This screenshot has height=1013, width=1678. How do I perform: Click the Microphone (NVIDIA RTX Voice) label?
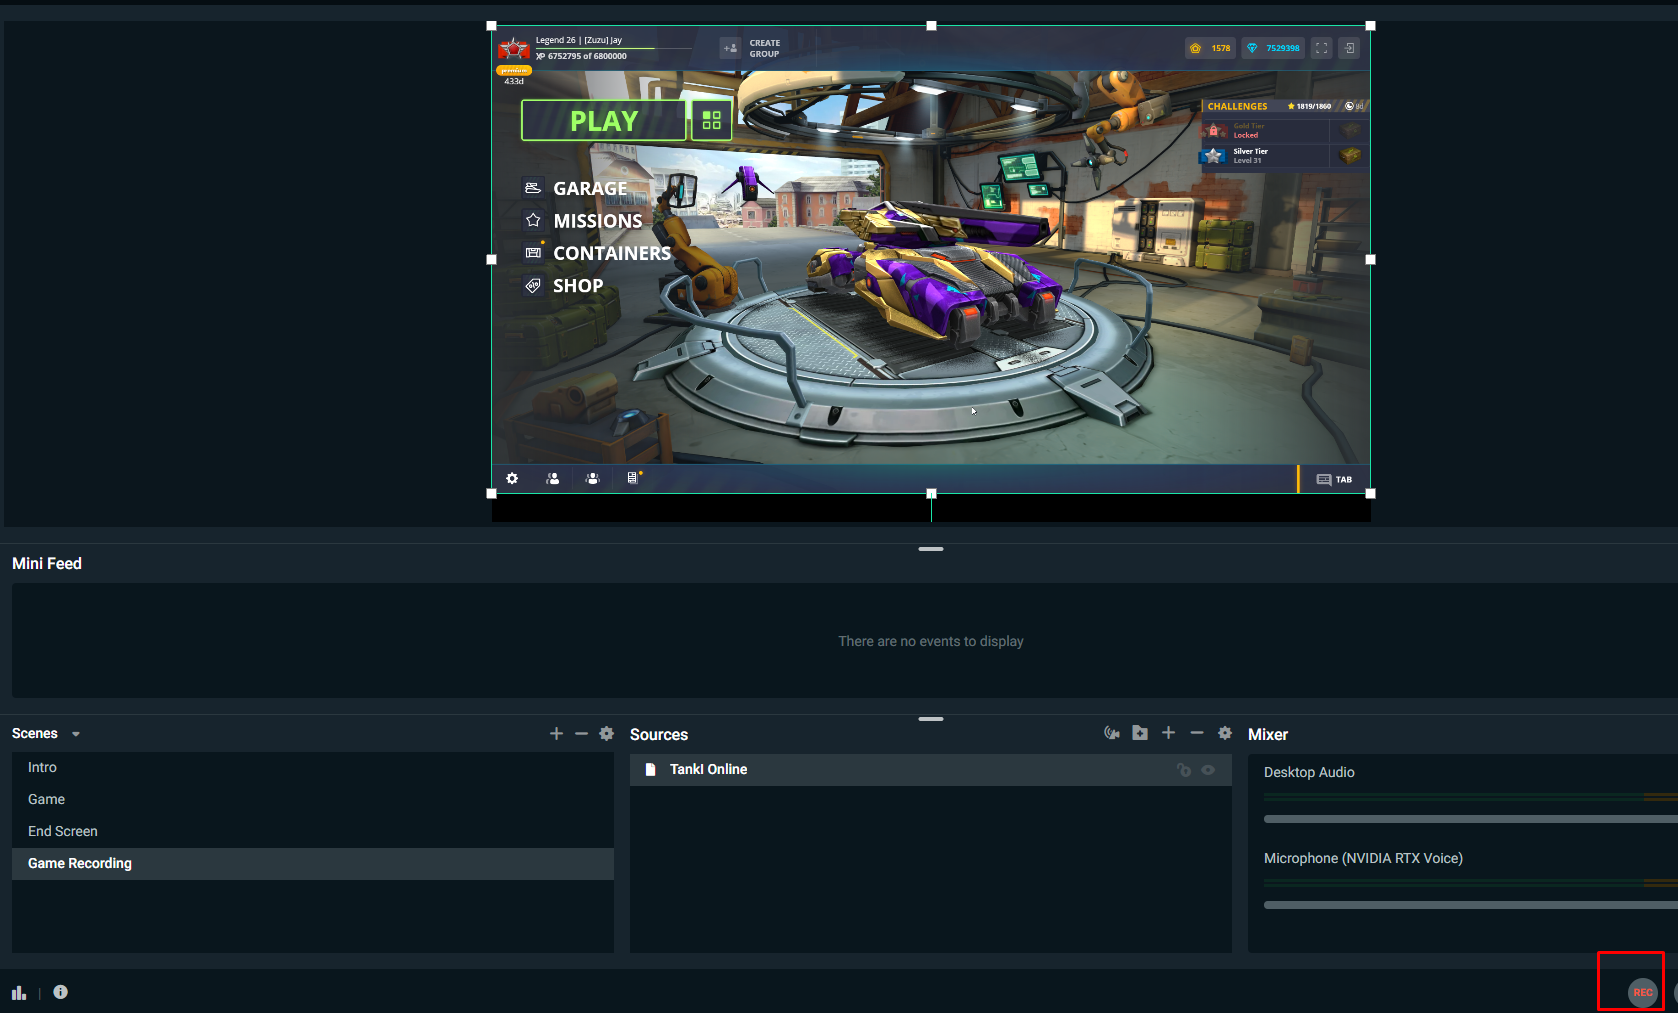point(1363,858)
